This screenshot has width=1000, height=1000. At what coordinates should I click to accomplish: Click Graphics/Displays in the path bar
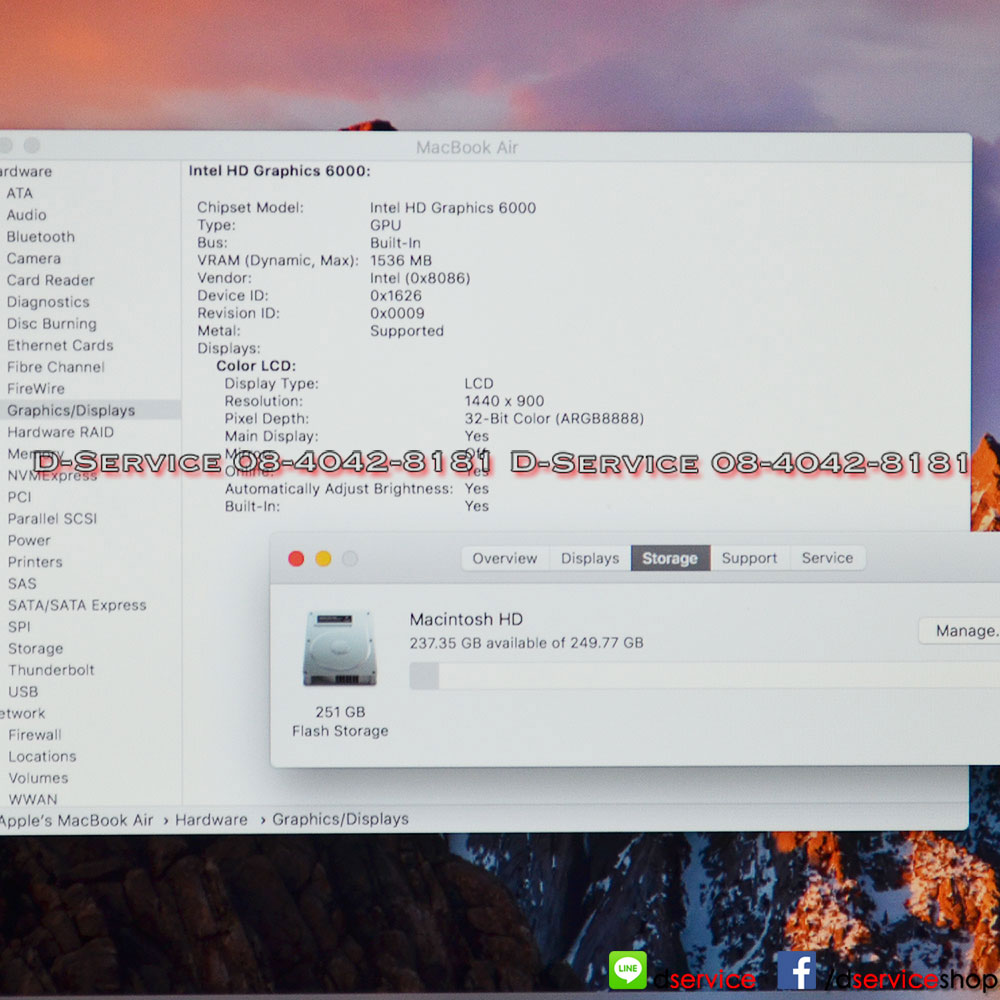pyautogui.click(x=340, y=819)
